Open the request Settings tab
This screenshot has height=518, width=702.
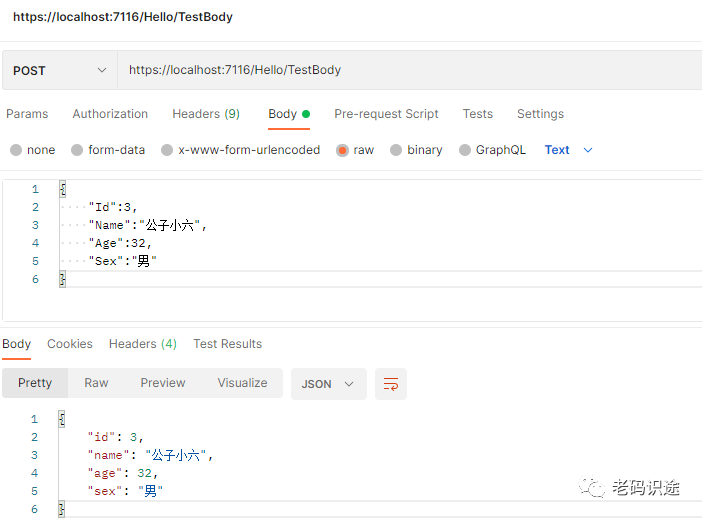540,114
